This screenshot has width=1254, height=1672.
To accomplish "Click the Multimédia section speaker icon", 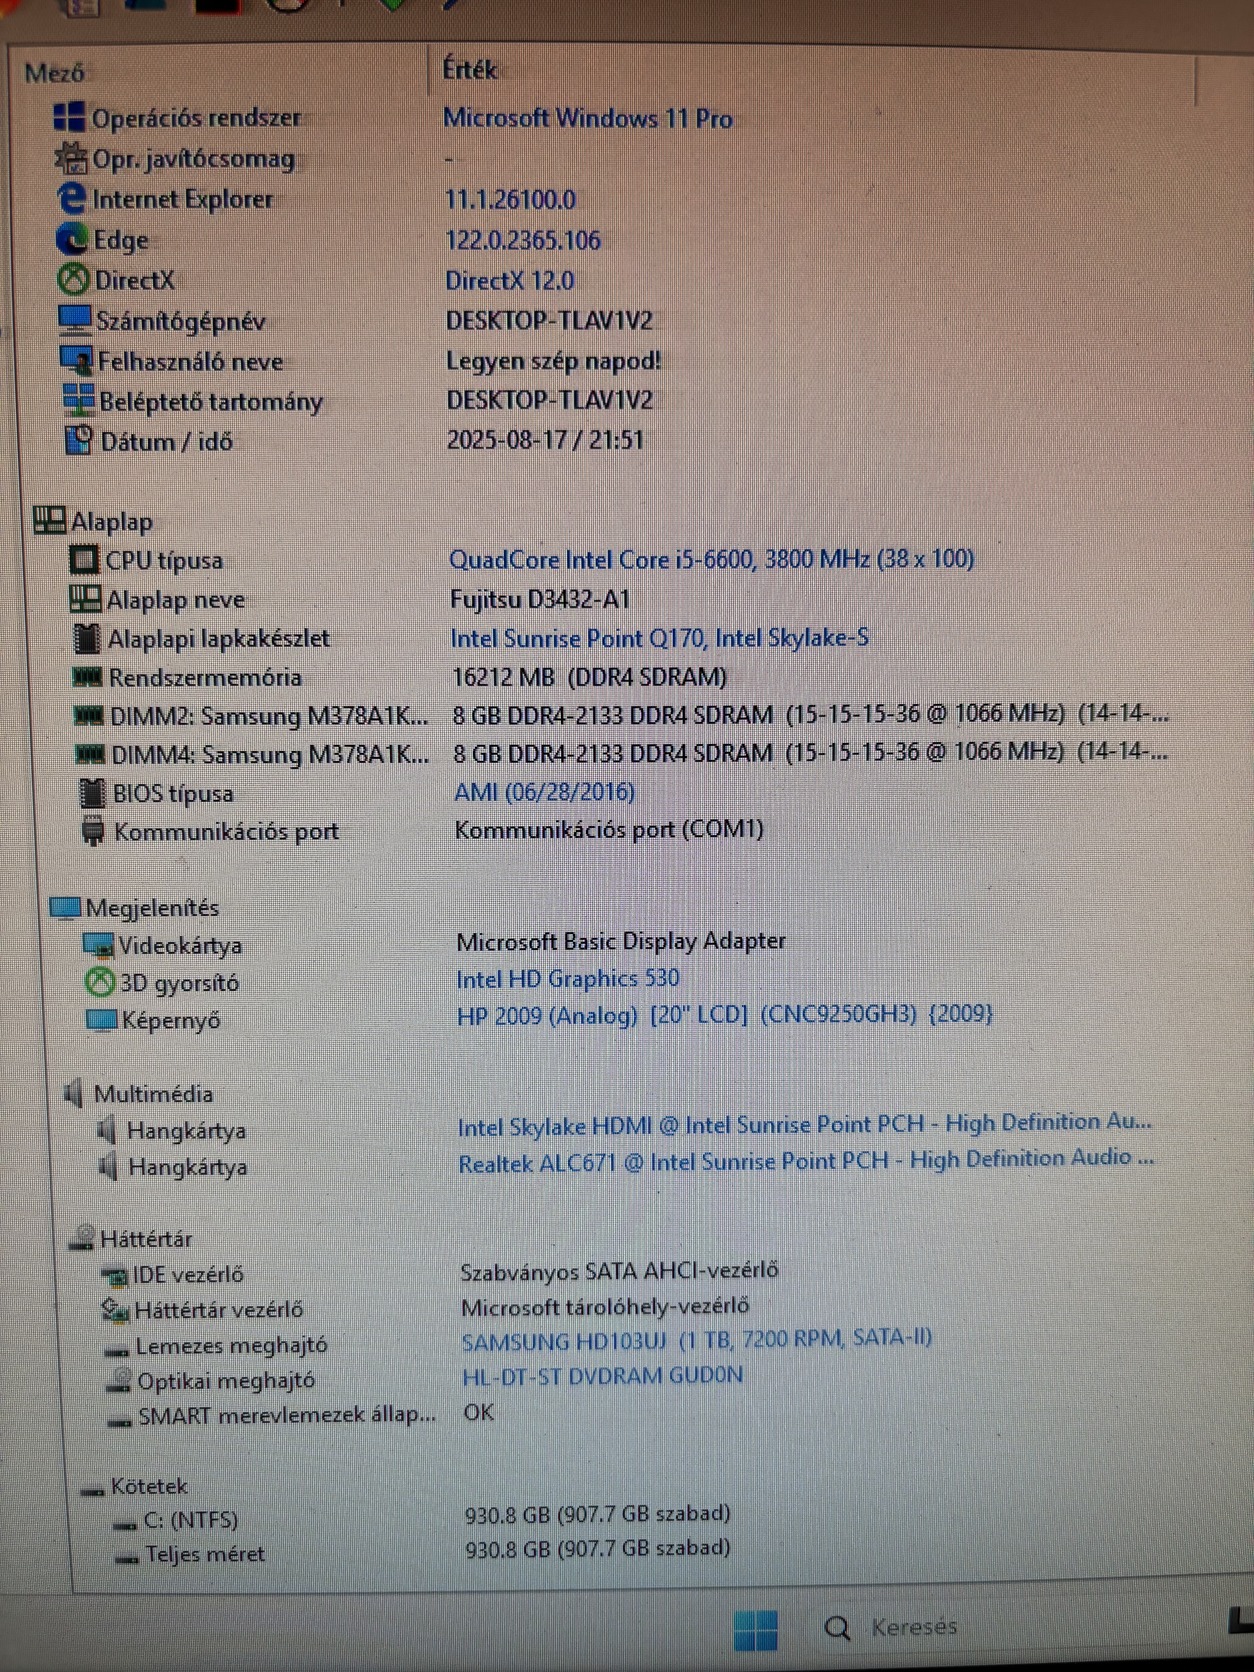I will (74, 1093).
